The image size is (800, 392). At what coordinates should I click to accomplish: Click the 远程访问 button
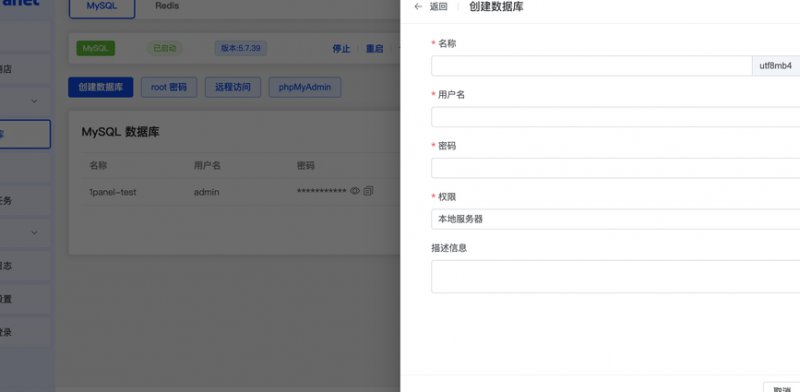(233, 87)
